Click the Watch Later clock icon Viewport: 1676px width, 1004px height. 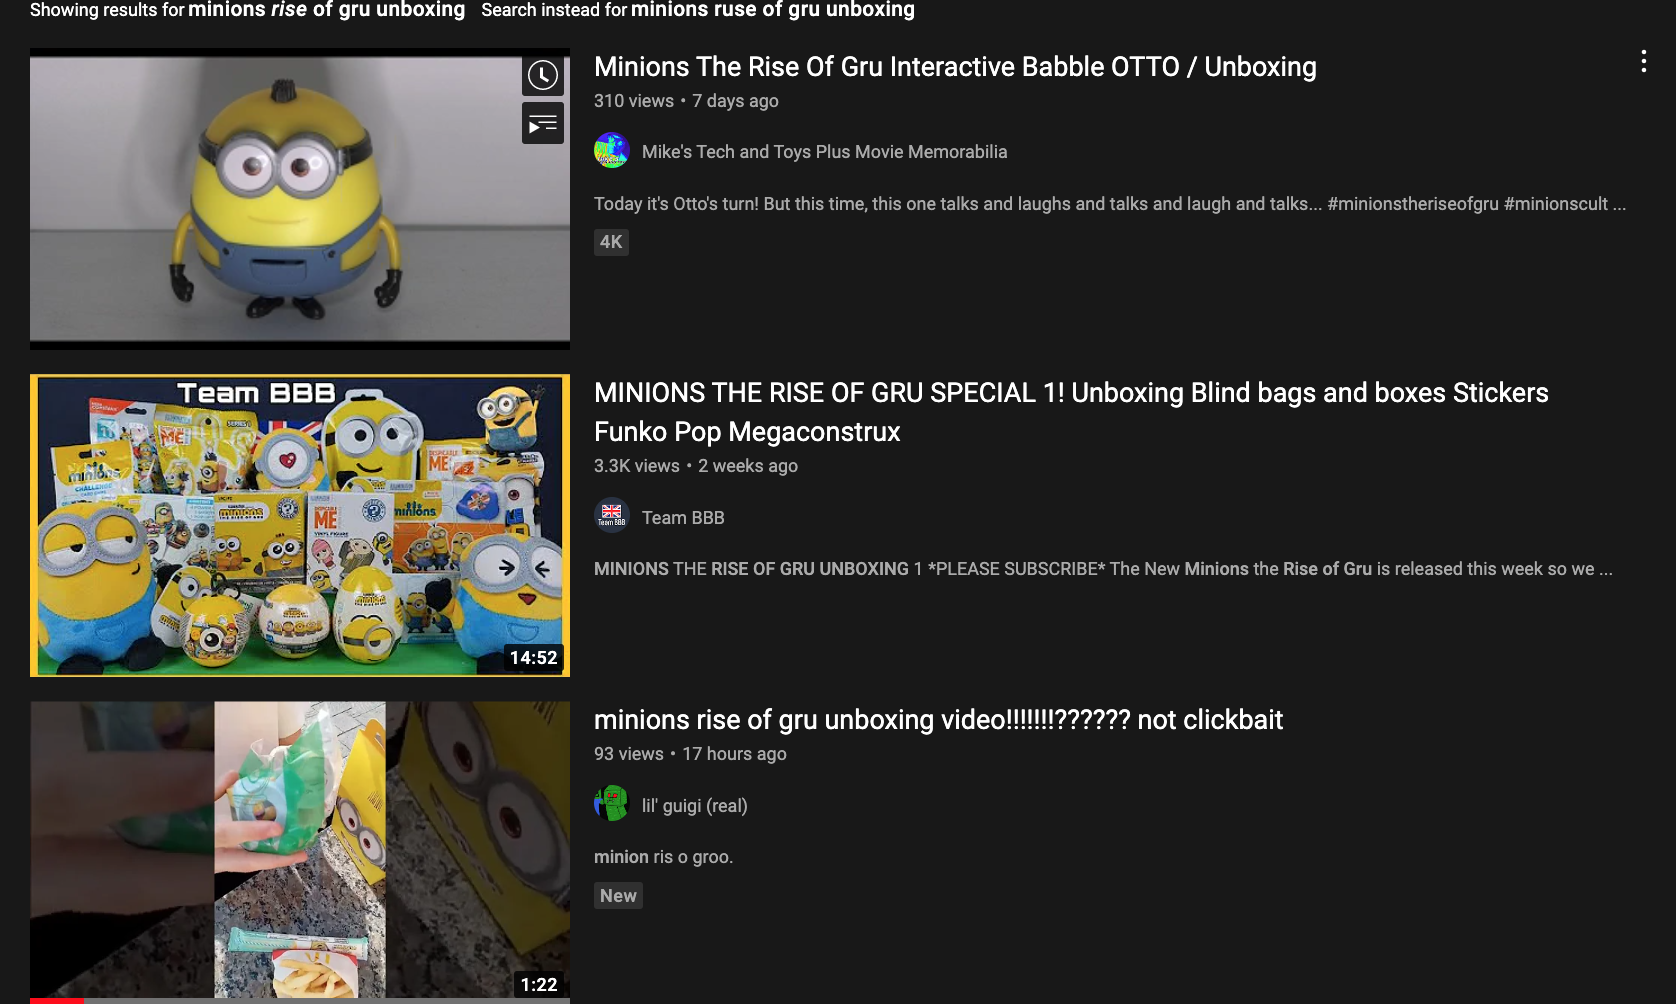click(x=543, y=76)
